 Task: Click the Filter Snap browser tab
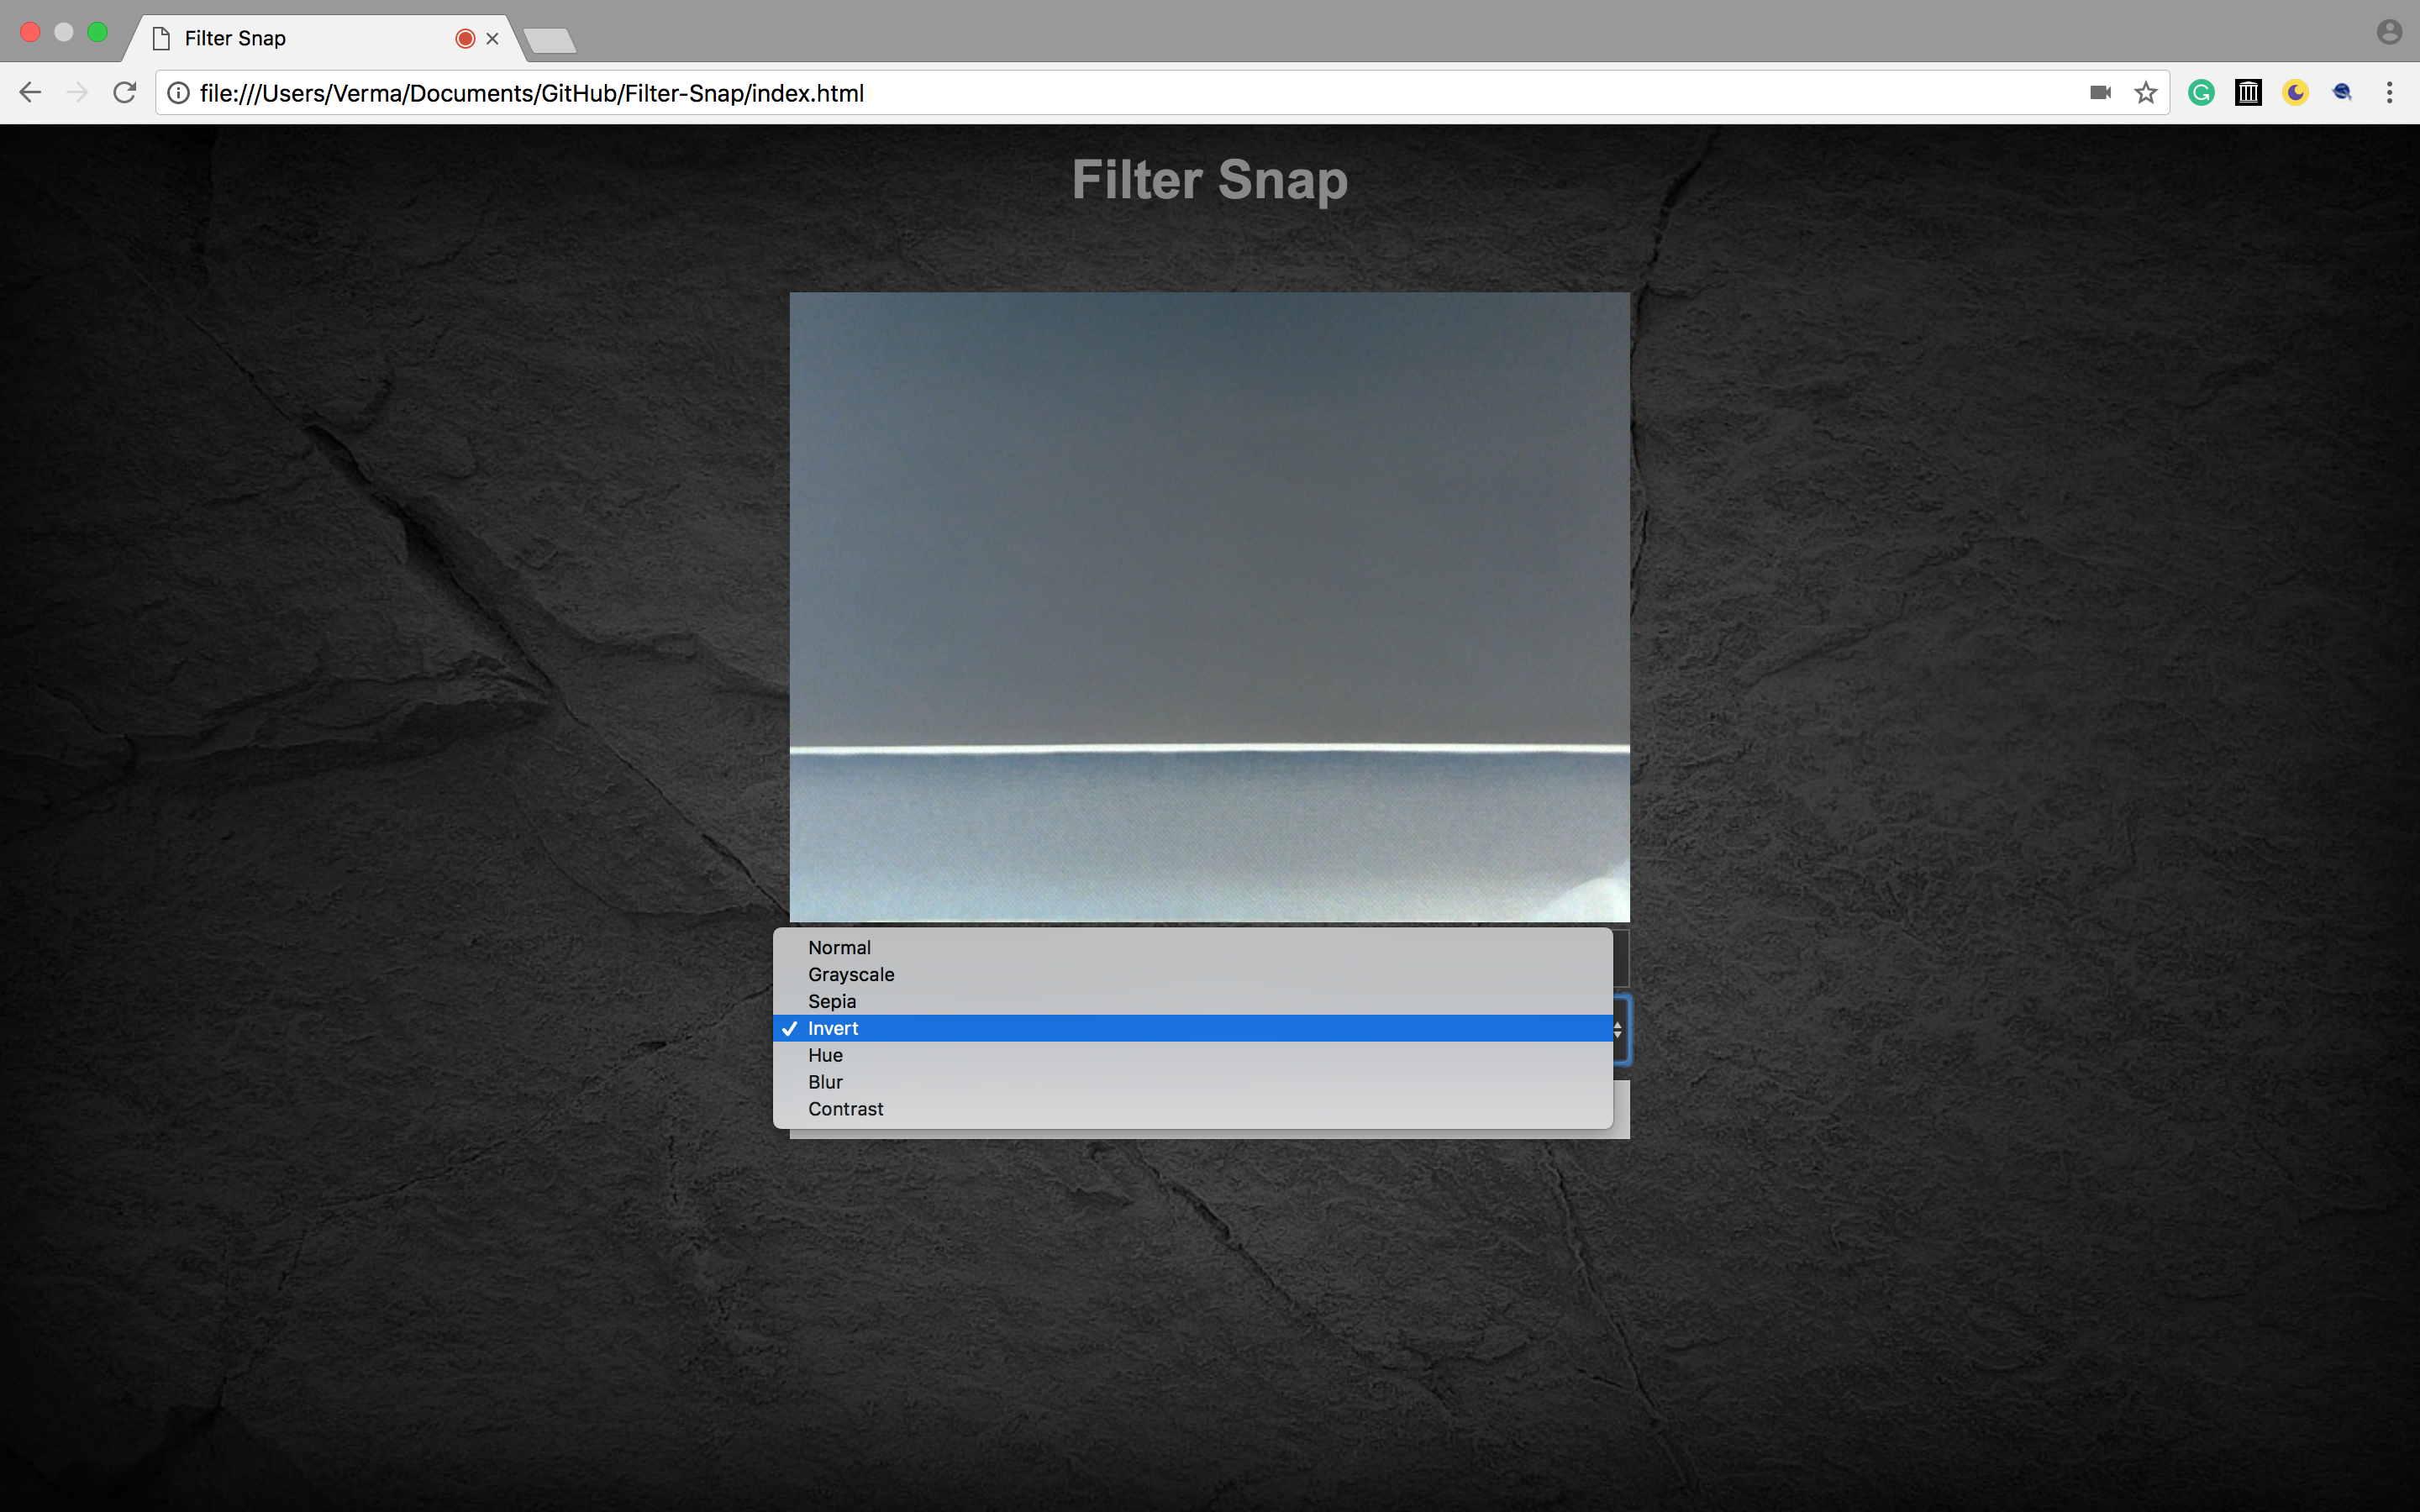pos(300,38)
